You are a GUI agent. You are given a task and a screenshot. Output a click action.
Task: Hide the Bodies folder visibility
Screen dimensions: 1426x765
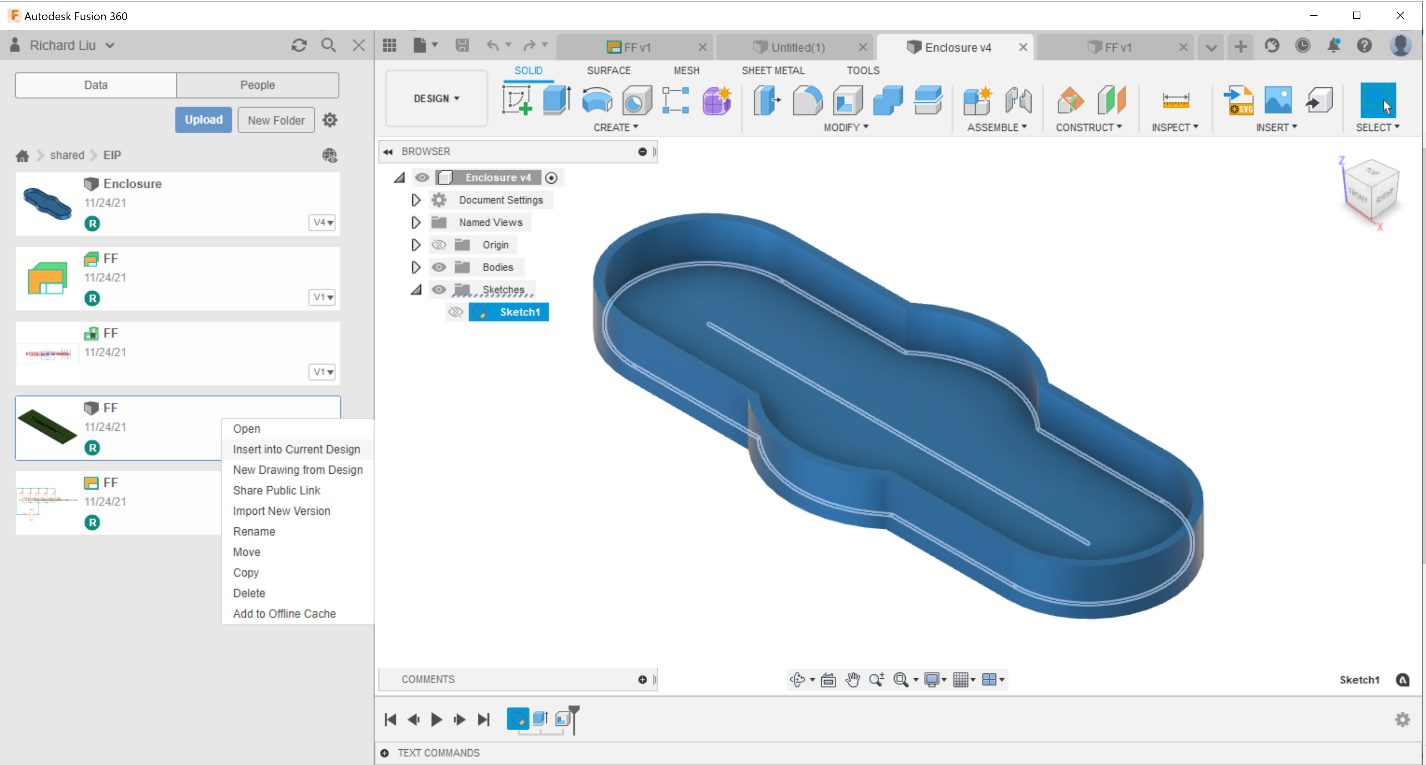(439, 267)
